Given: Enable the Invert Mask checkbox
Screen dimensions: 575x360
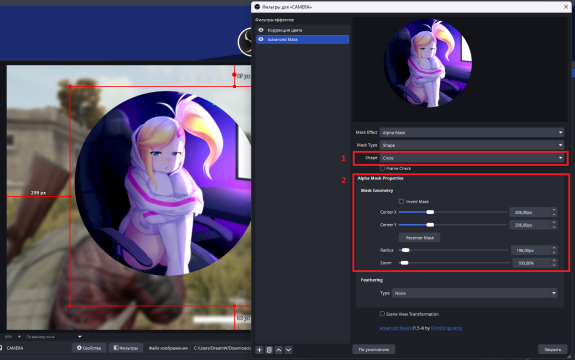Looking at the screenshot, I should pyautogui.click(x=401, y=201).
